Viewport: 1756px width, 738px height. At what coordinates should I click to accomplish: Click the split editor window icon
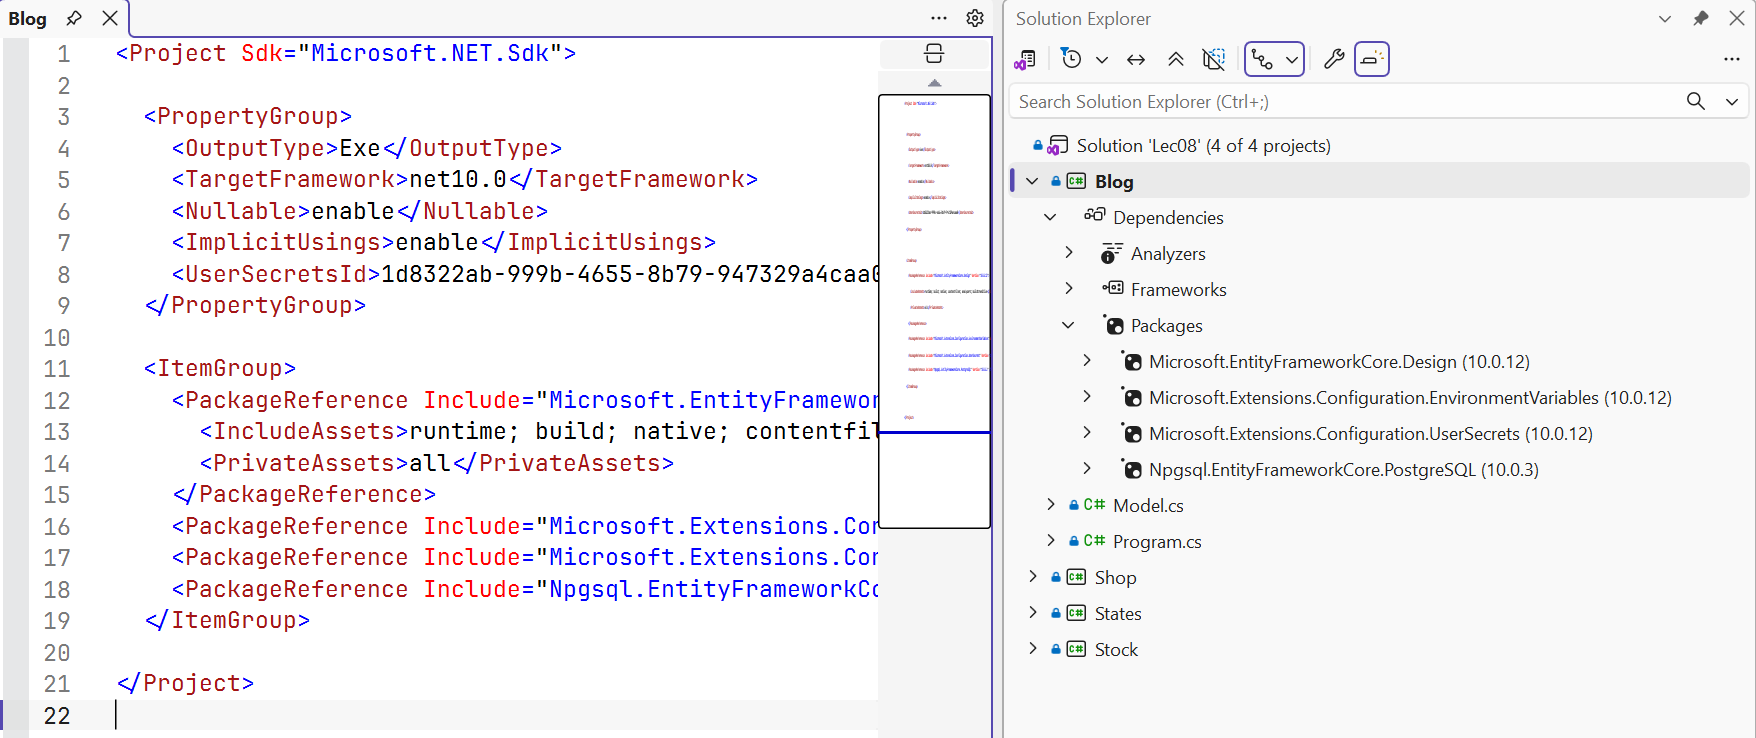934,54
